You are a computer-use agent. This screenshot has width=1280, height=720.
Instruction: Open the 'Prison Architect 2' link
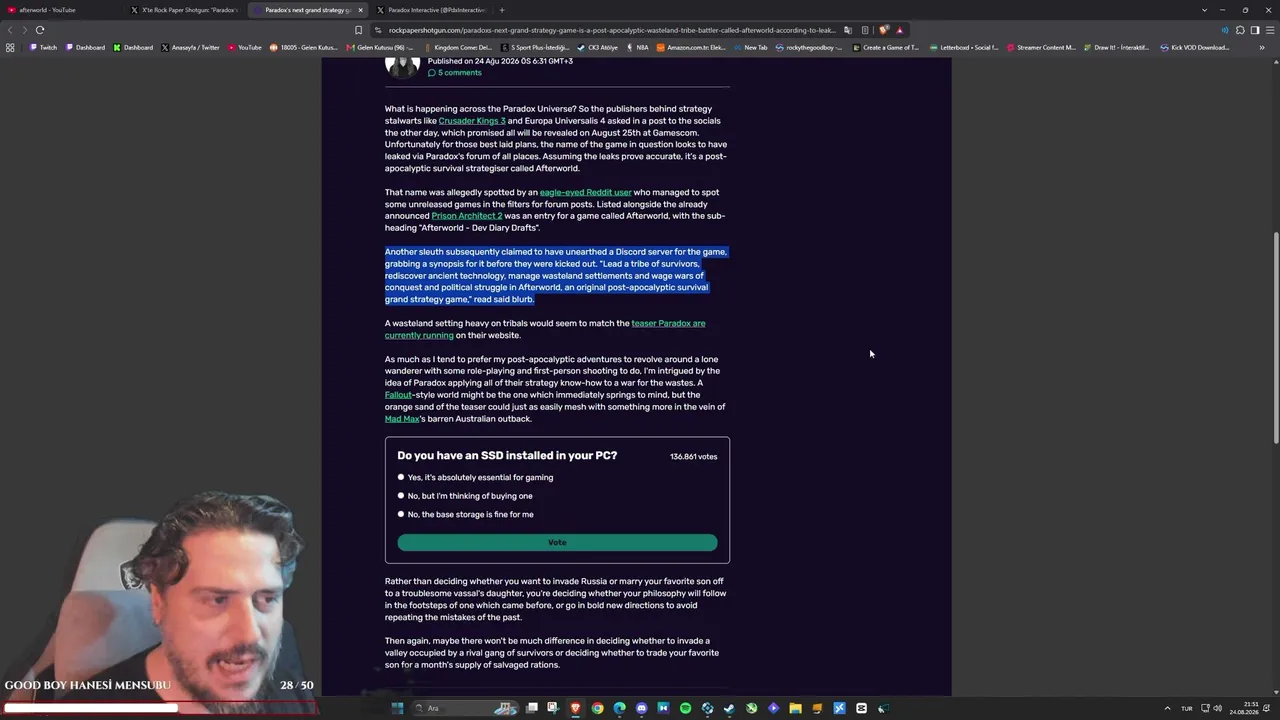click(x=467, y=216)
